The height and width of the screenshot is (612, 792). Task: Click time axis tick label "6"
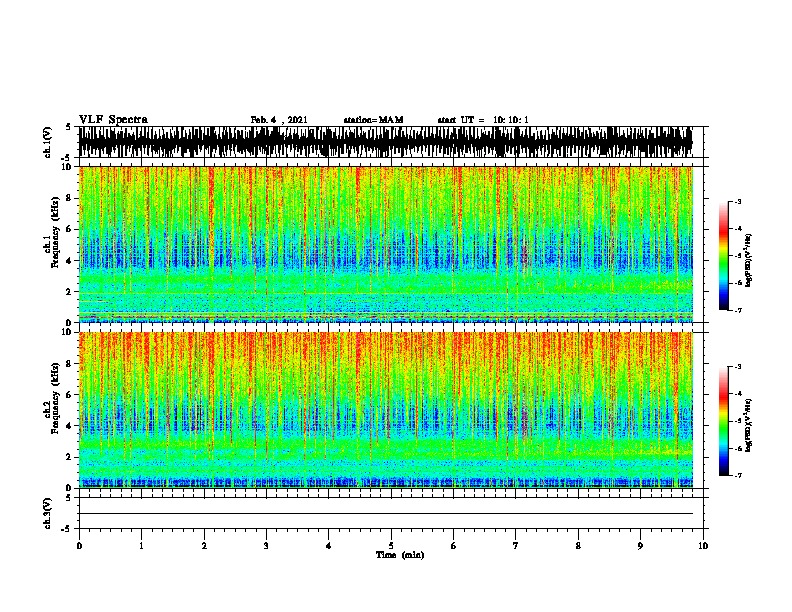454,546
